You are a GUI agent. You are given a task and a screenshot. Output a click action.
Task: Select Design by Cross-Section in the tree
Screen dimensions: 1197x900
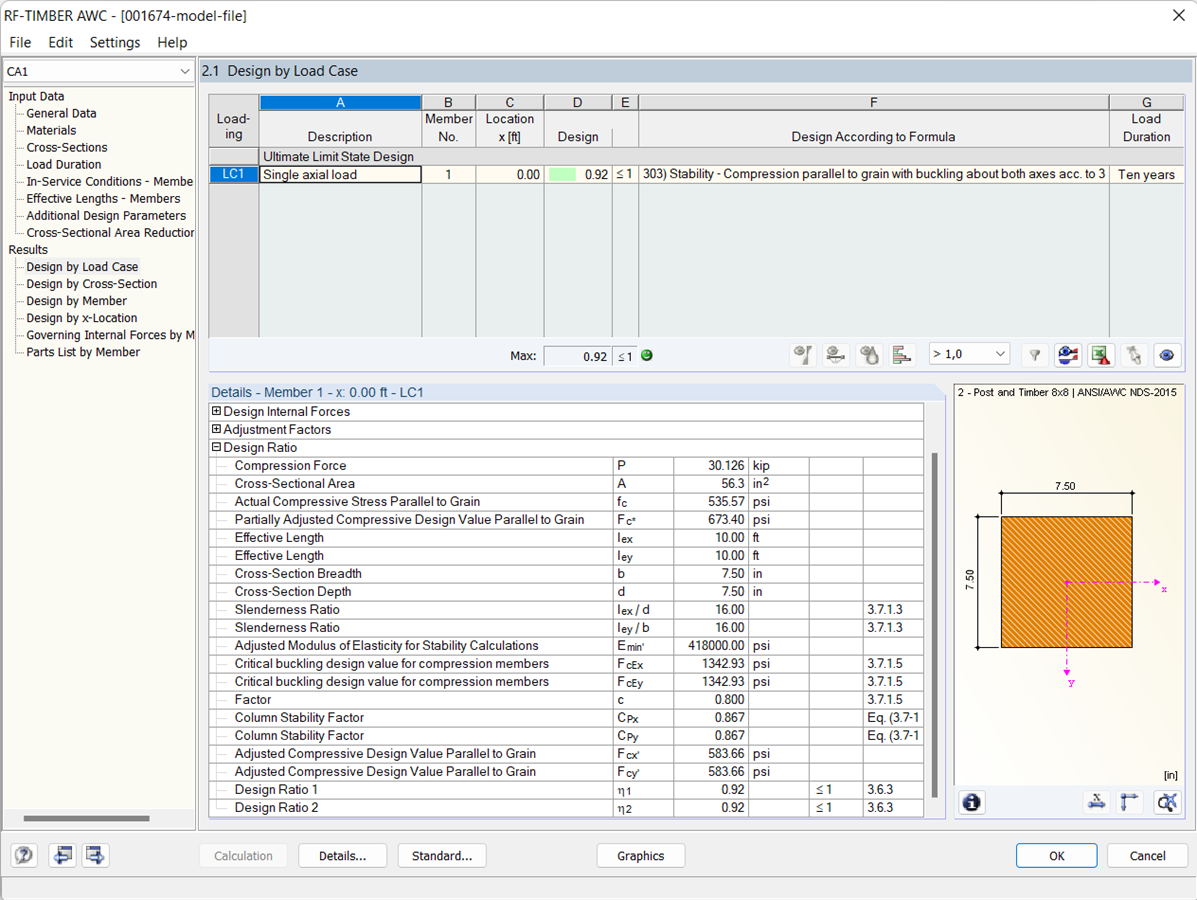tap(91, 284)
